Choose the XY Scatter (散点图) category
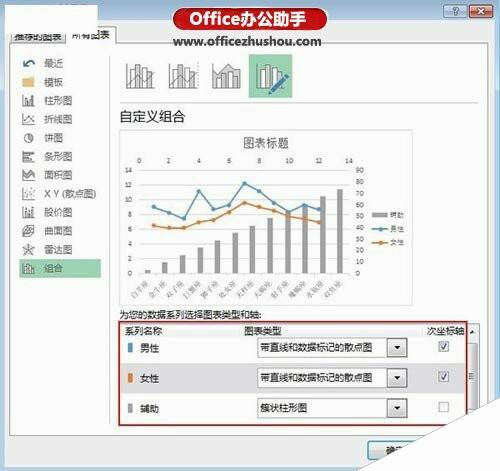The image size is (500, 471). pos(59,193)
